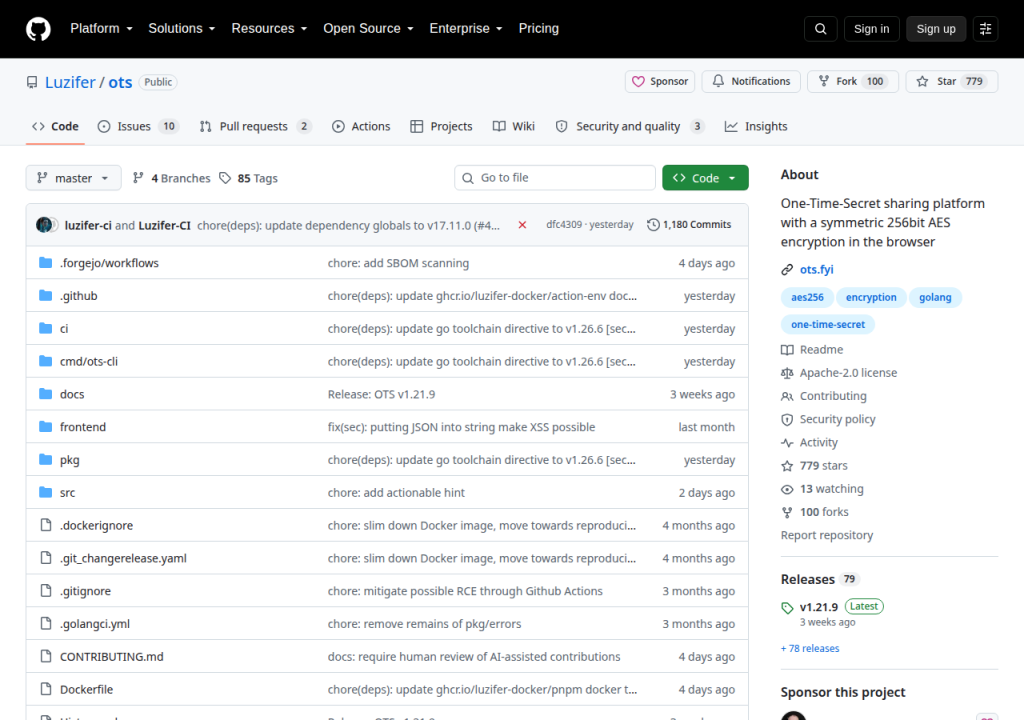The width and height of the screenshot is (1024, 720).
Task: Click the book icon beside Readme
Action: pyautogui.click(x=787, y=350)
